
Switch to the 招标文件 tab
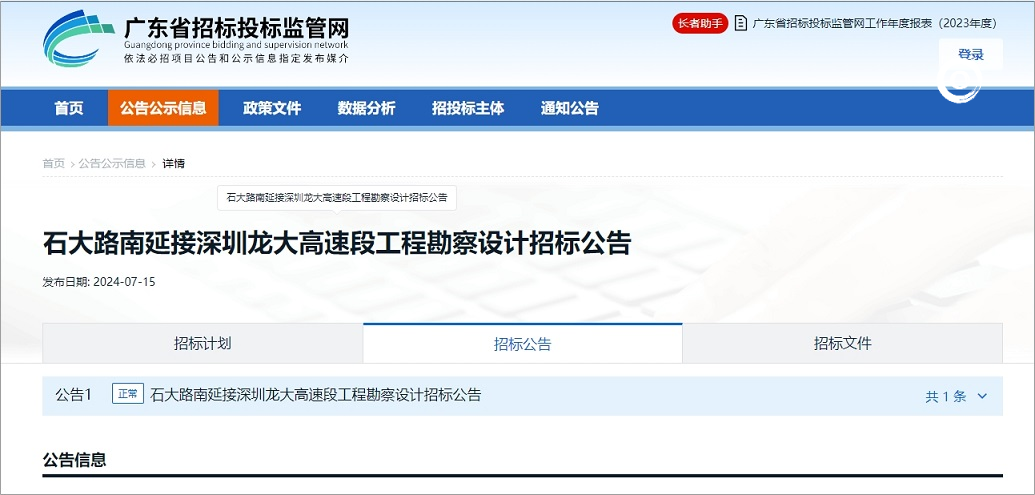[x=842, y=343]
